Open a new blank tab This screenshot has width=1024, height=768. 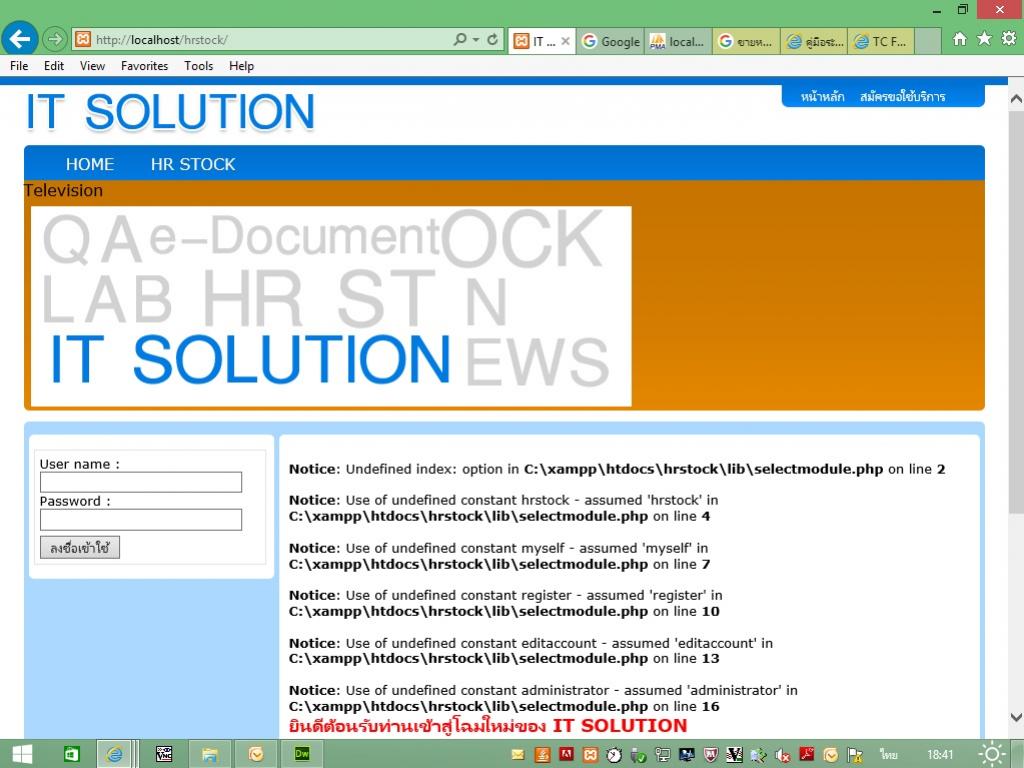pos(927,41)
